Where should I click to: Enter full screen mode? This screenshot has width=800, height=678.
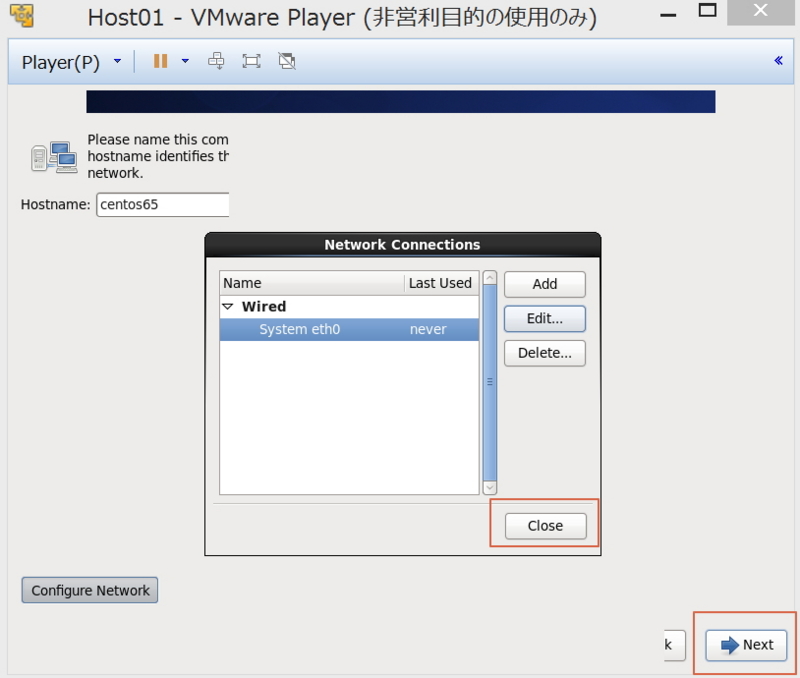tap(251, 61)
